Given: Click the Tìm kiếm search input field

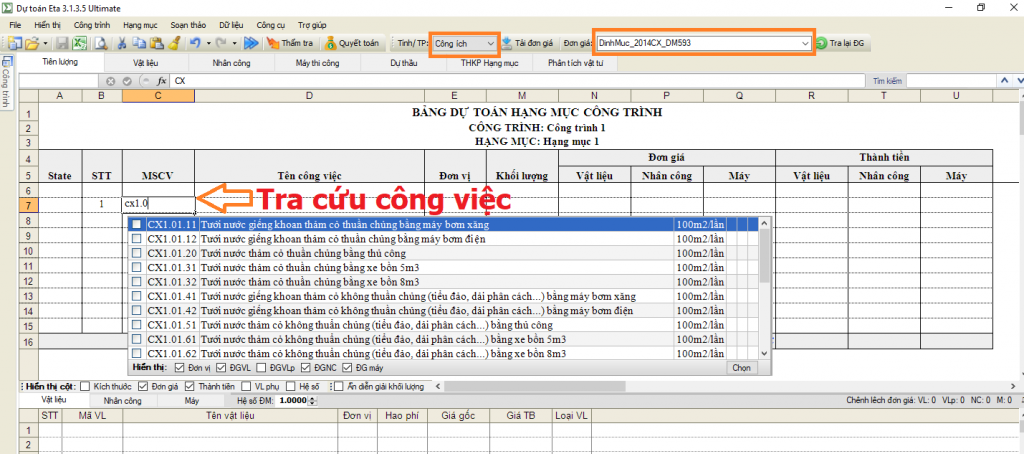Looking at the screenshot, I should (950, 80).
